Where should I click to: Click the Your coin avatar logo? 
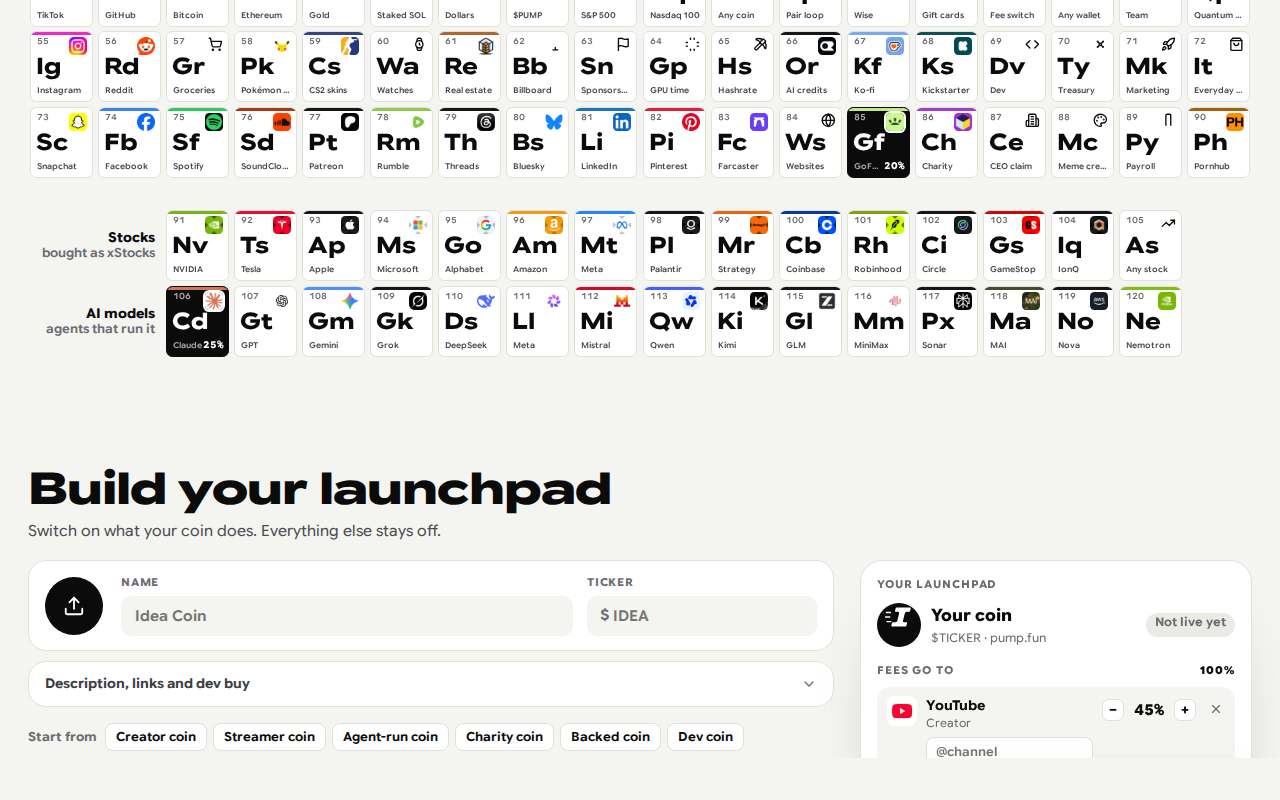(899, 625)
